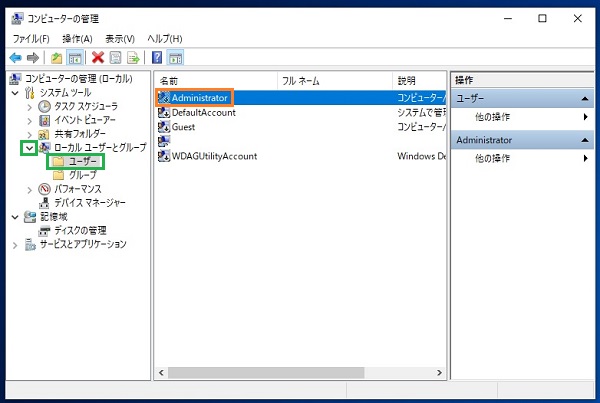This screenshot has width=600, height=403.
Task: Click the Export list toolbar icon
Action: [134, 58]
